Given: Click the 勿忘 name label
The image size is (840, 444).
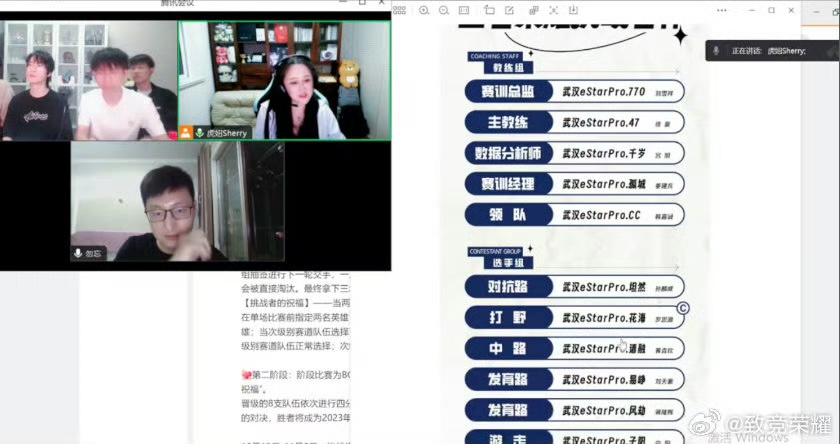Looking at the screenshot, I should coord(93,253).
